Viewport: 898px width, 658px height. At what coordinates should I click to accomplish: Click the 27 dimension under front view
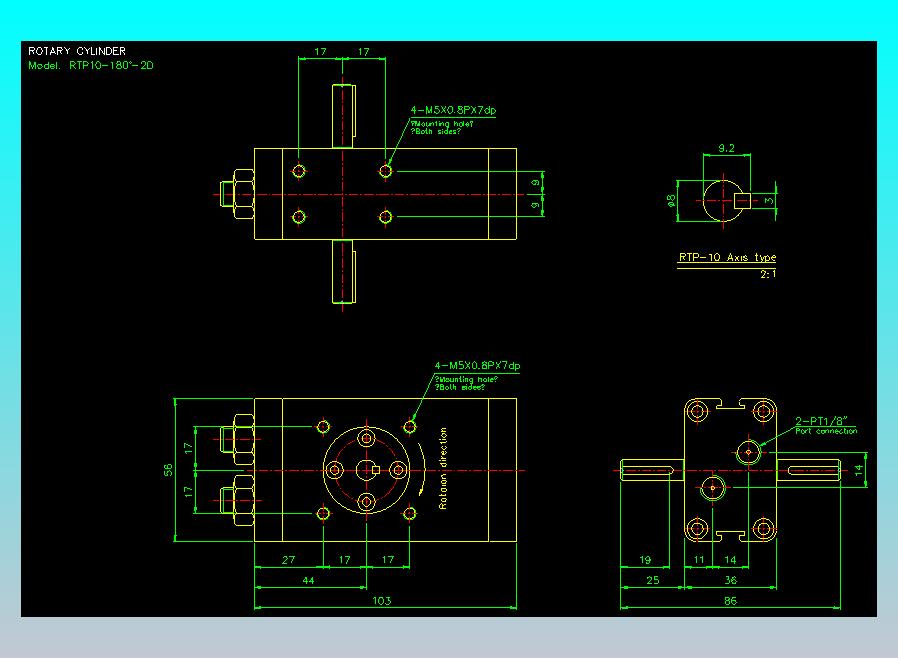coord(289,560)
